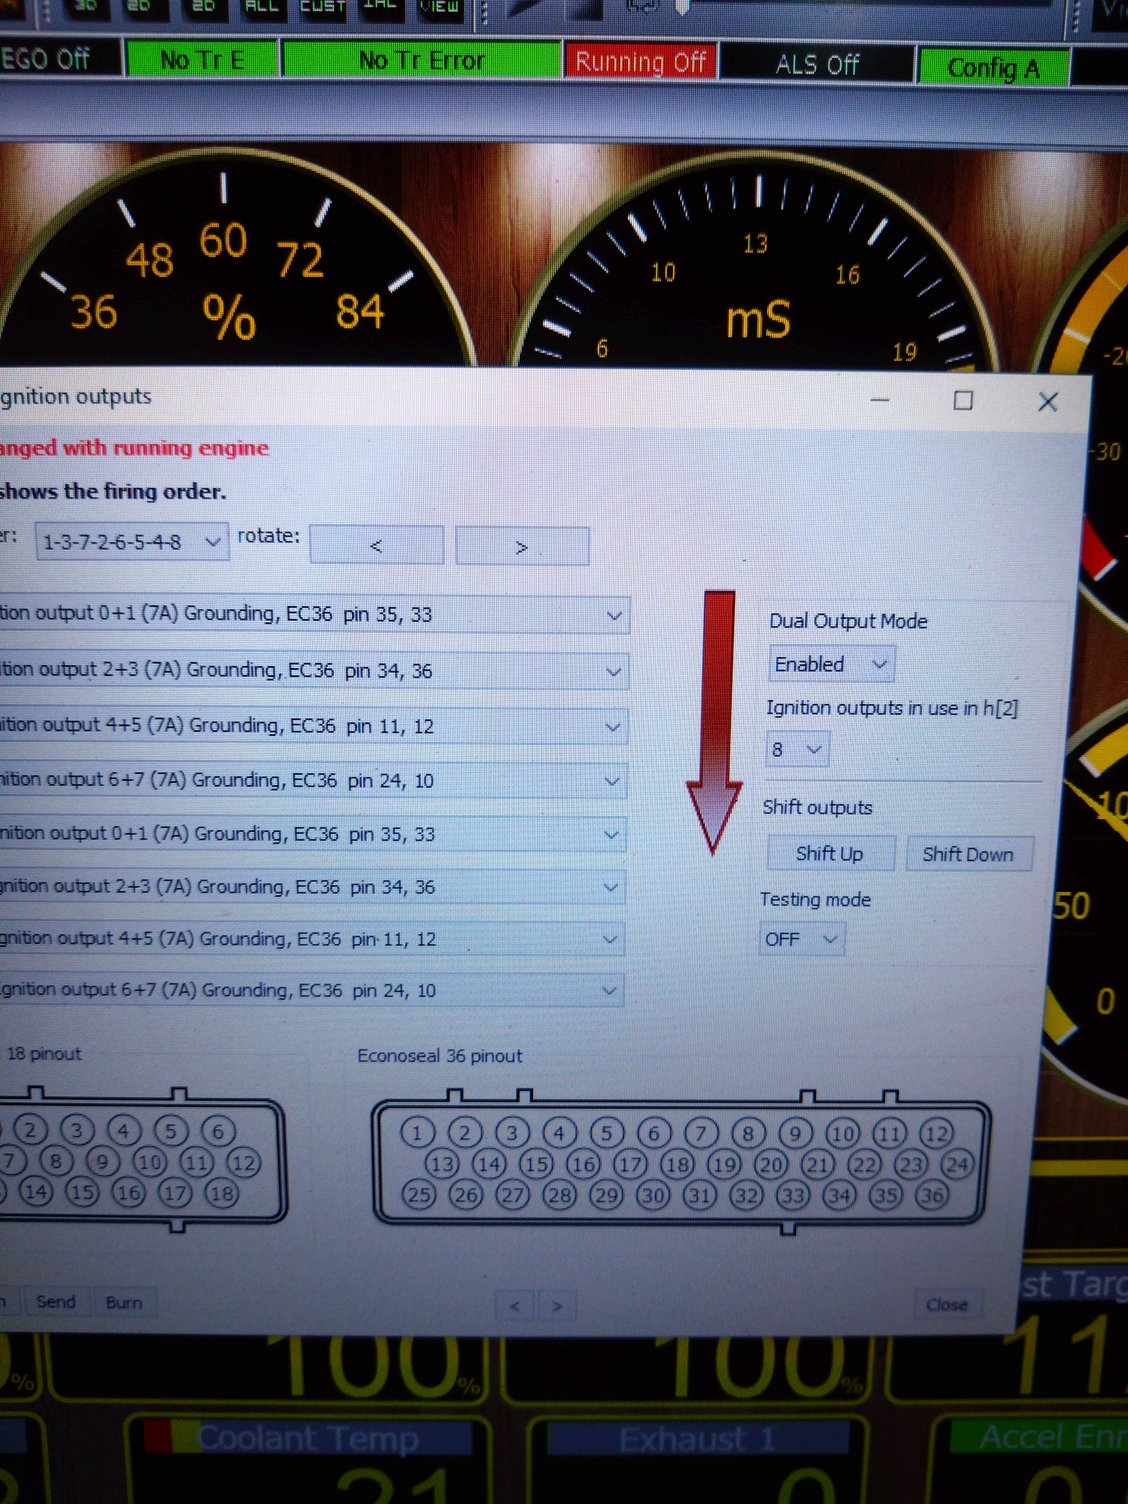Open the firing order 1-3-7-2-6-5-4-8 dropdown
Viewport: 1128px width, 1504px height.
(x=130, y=542)
